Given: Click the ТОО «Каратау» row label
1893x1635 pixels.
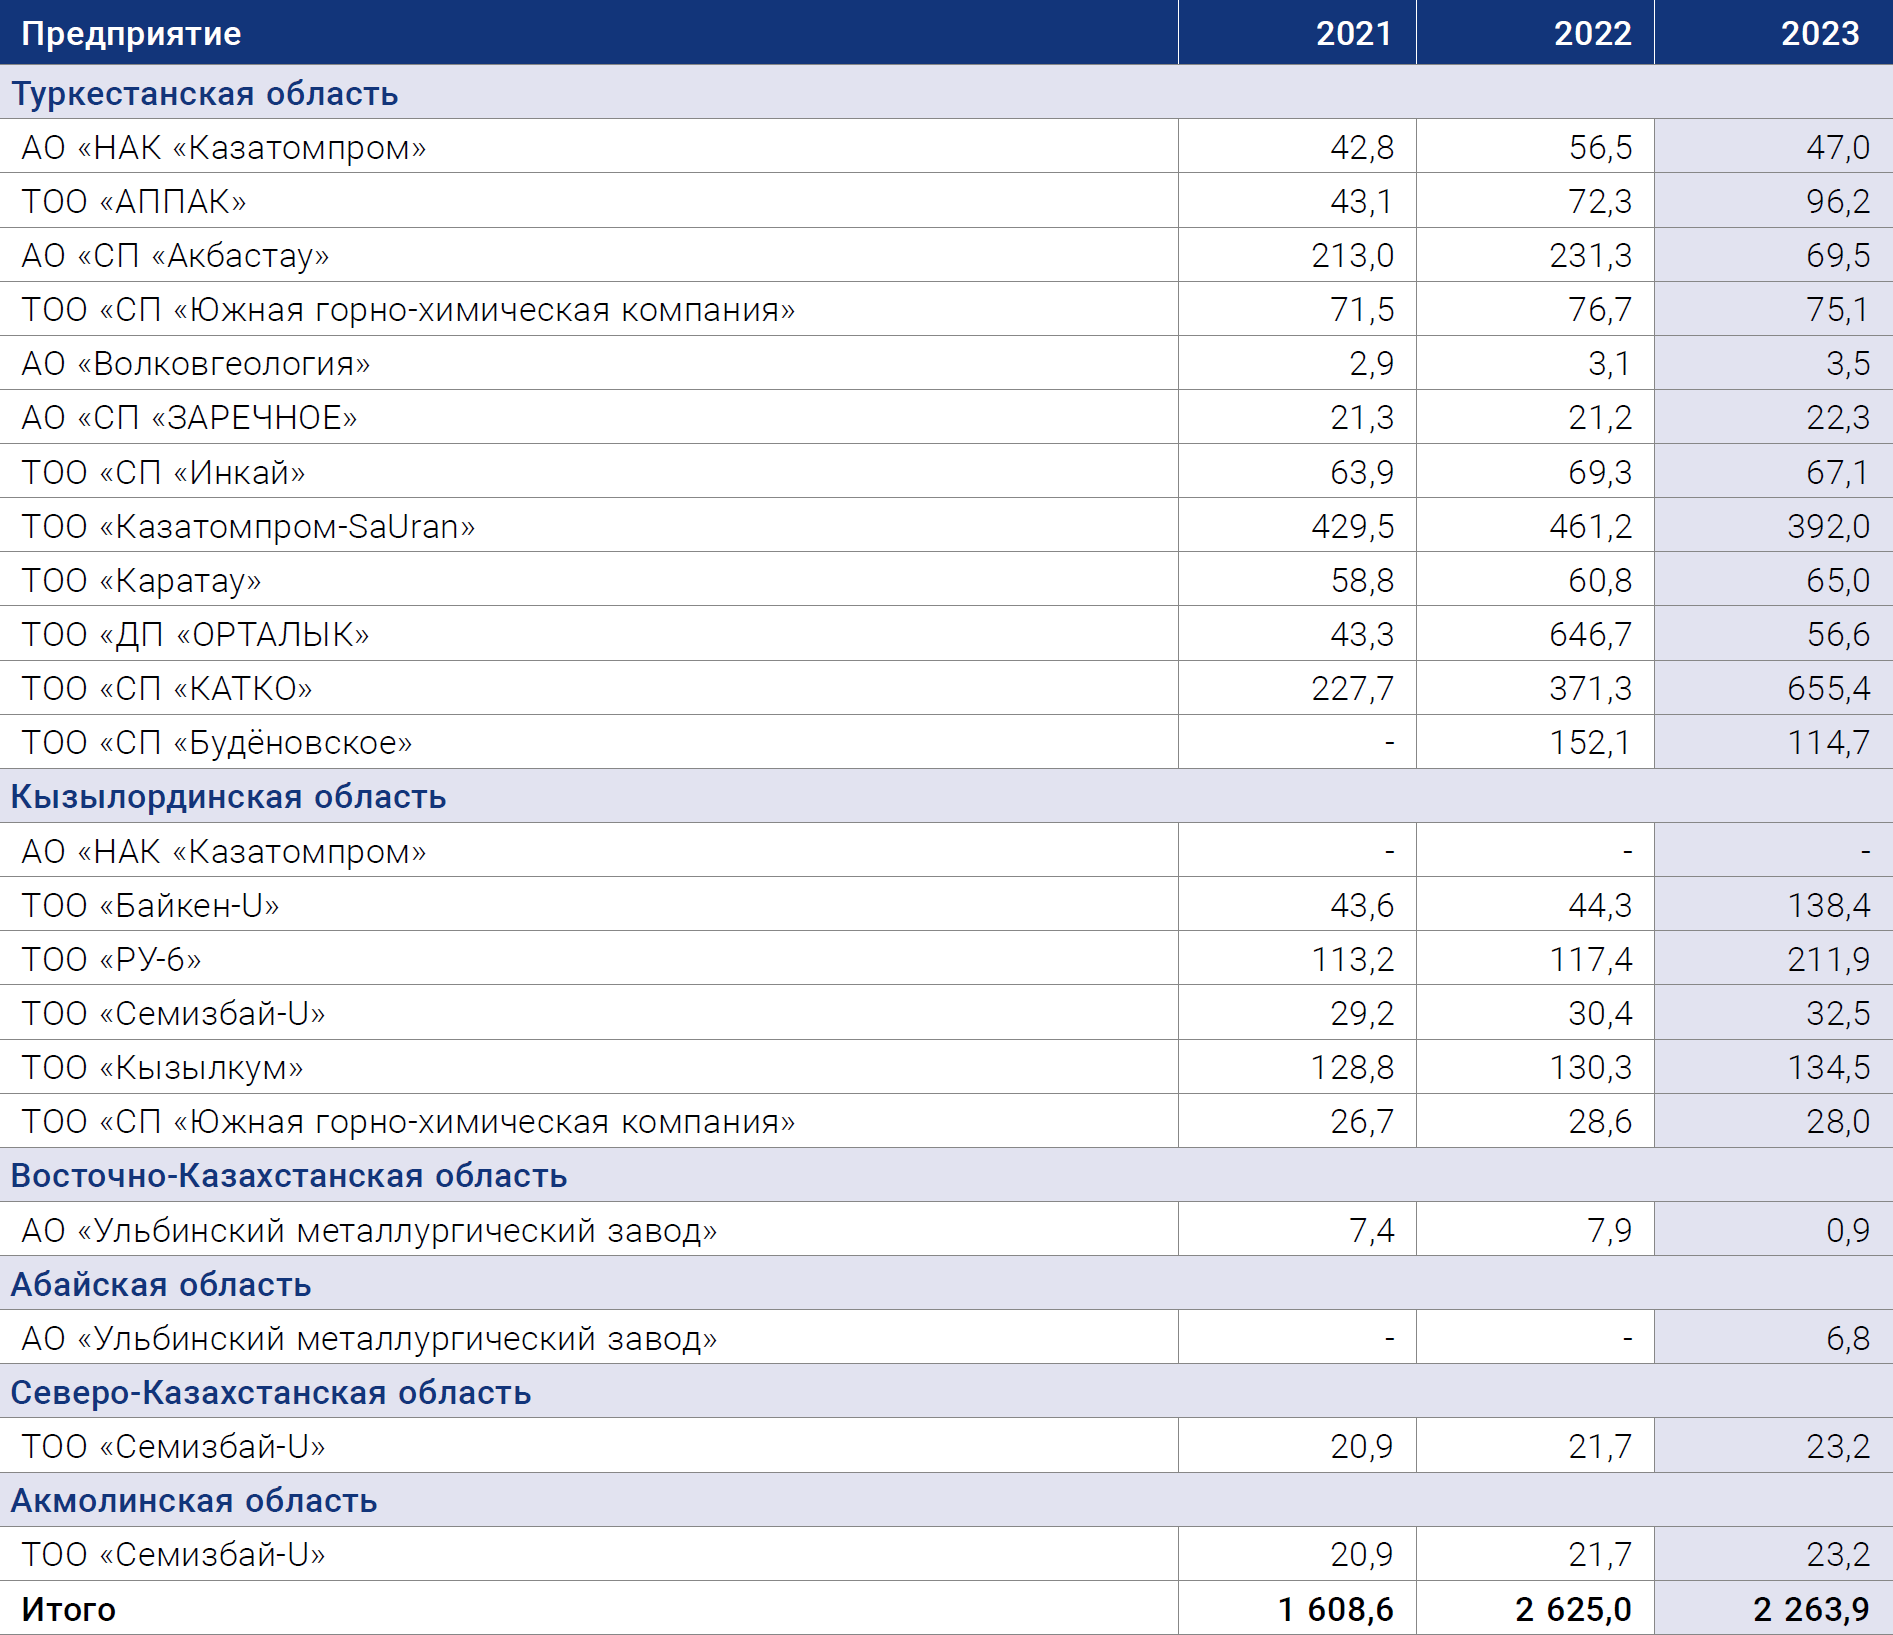Looking at the screenshot, I should click(142, 580).
